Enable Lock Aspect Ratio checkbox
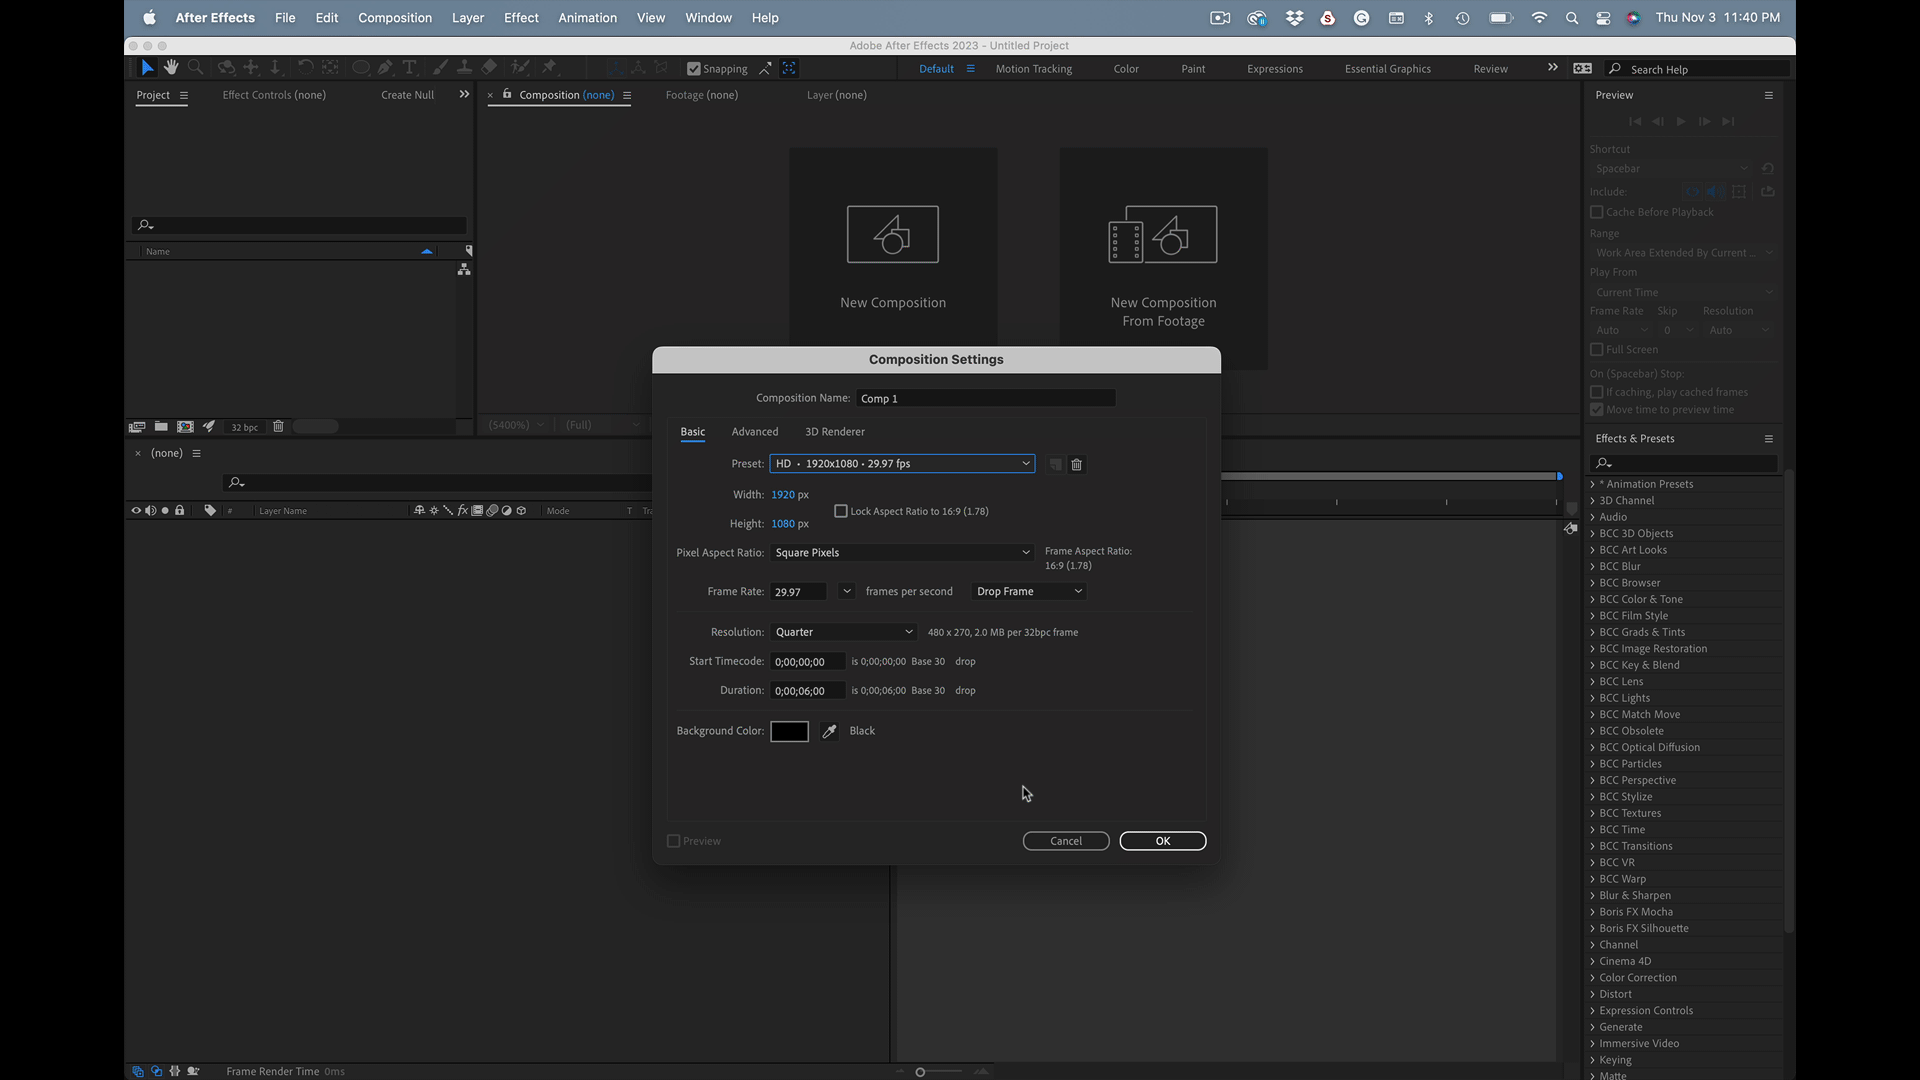 point(841,512)
